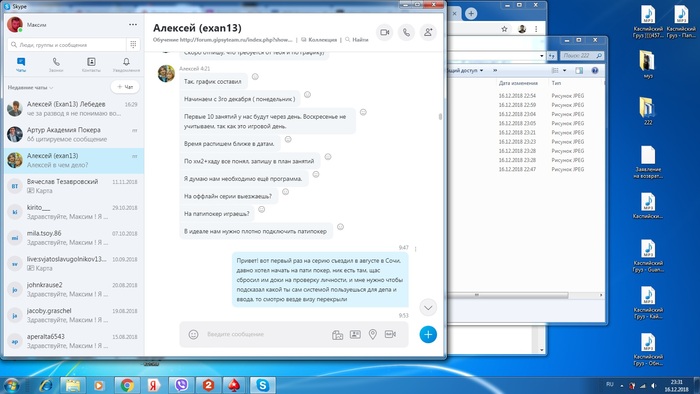
Task: Open the more options menu beside Максим
Action: (x=133, y=25)
